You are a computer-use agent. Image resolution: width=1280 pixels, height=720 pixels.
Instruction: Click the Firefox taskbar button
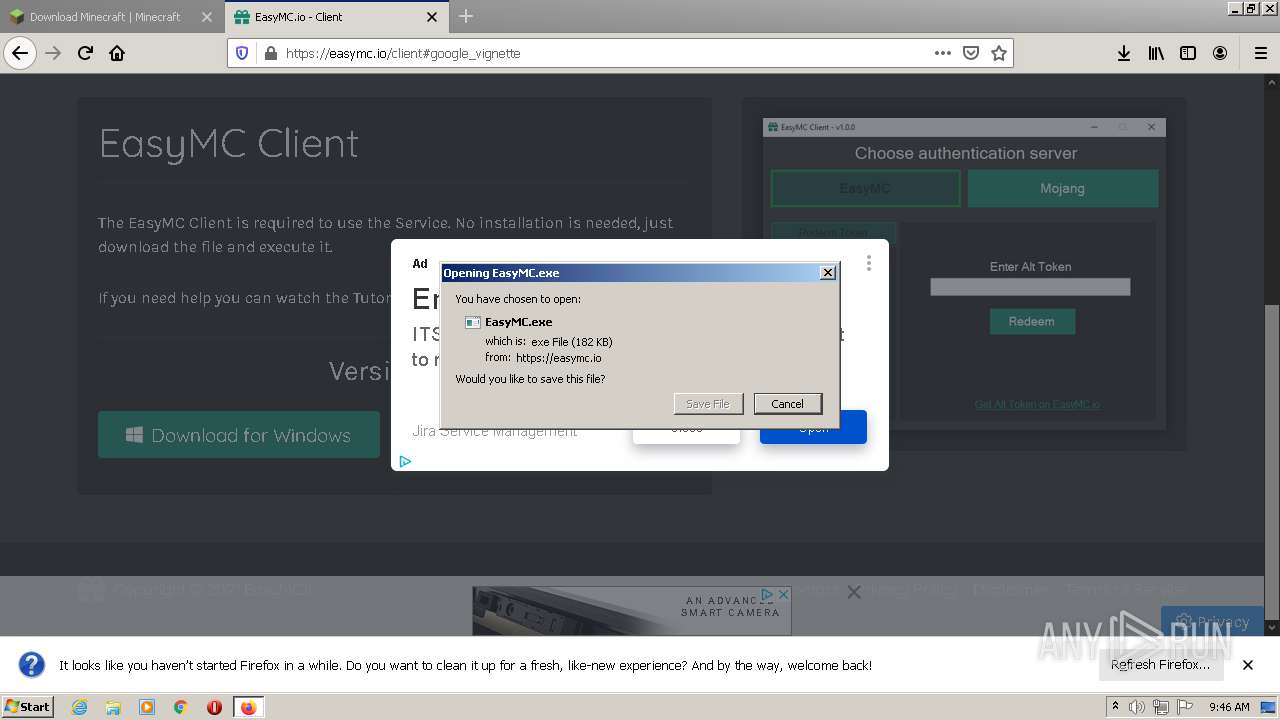coord(249,707)
